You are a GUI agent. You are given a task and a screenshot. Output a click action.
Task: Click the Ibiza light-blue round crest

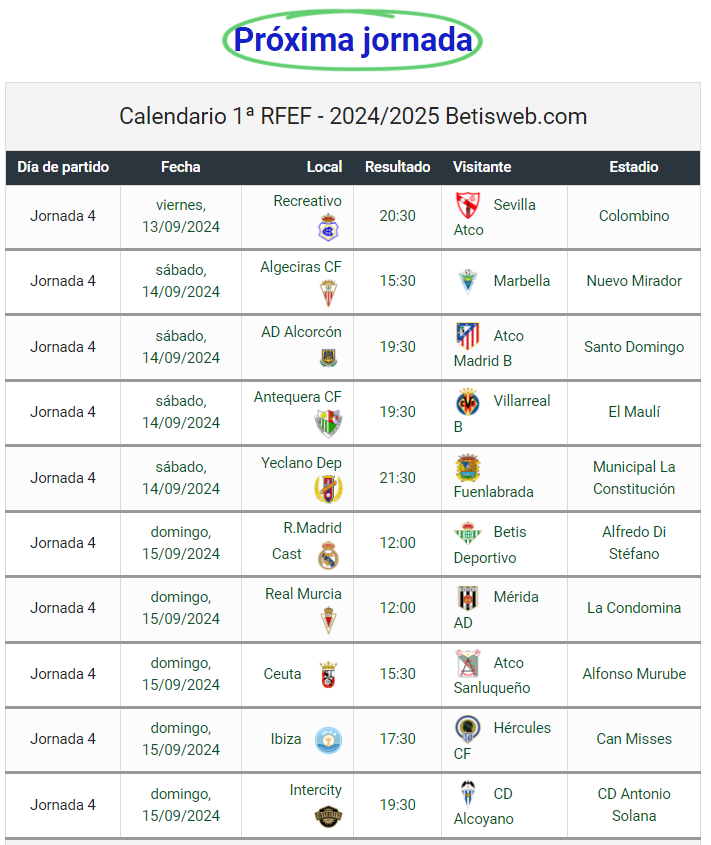point(328,740)
